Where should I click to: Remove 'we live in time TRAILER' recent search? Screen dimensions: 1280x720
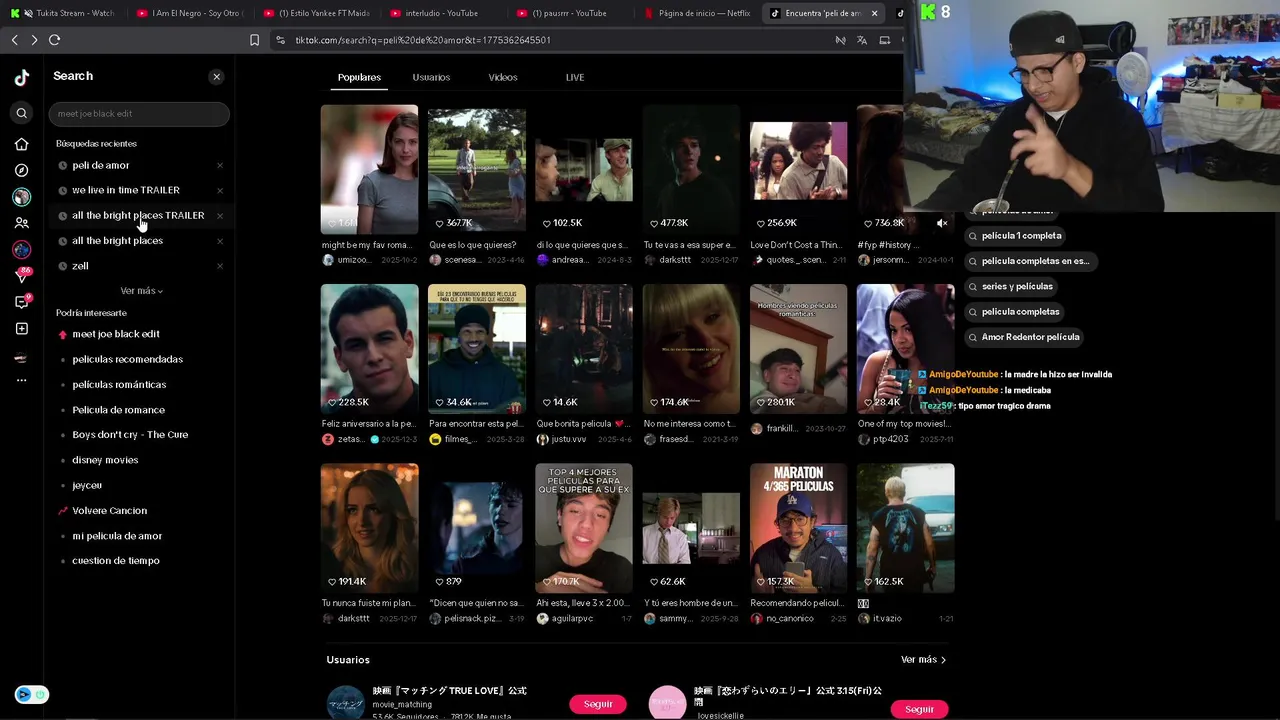pyautogui.click(x=220, y=190)
